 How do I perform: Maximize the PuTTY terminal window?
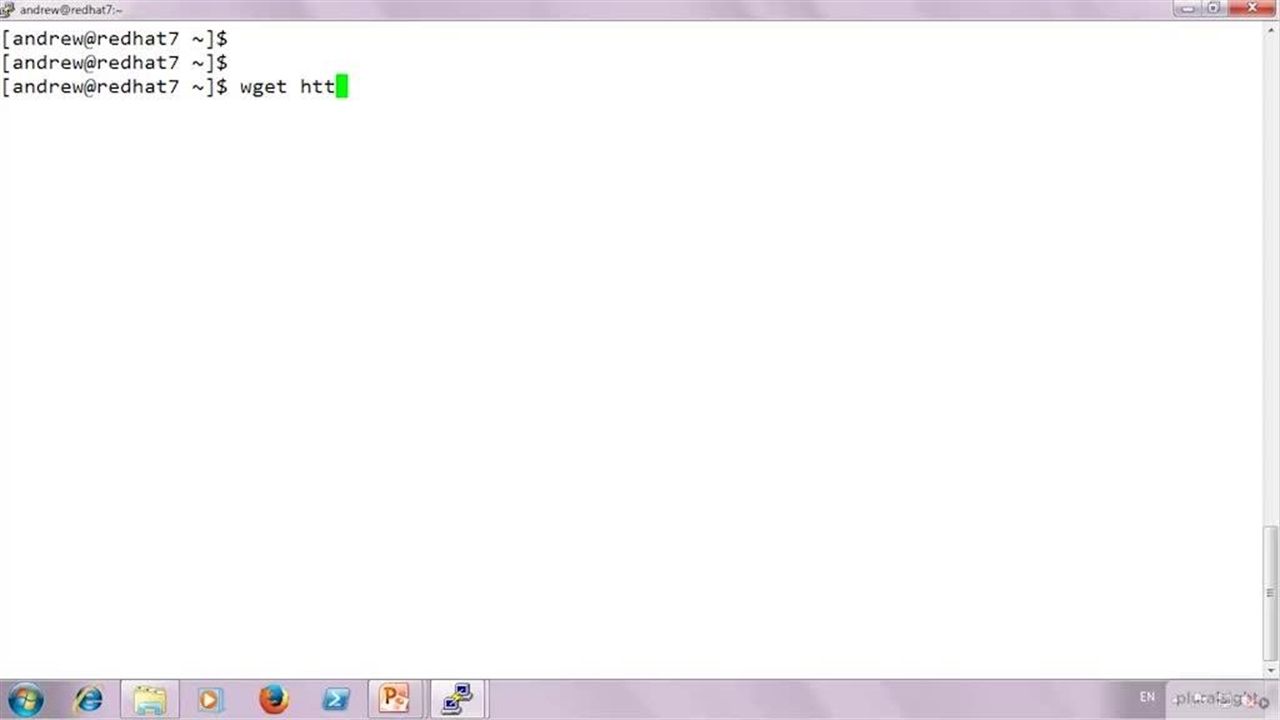pyautogui.click(x=1214, y=9)
